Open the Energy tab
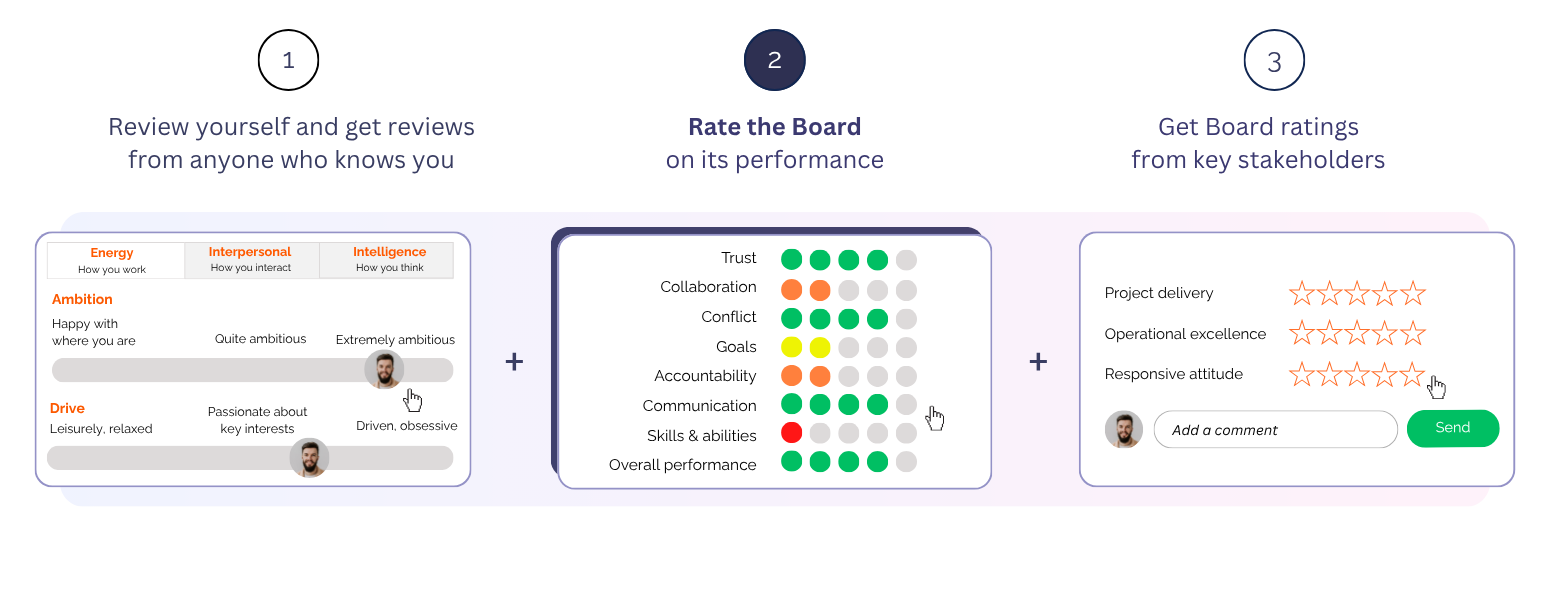 point(112,260)
